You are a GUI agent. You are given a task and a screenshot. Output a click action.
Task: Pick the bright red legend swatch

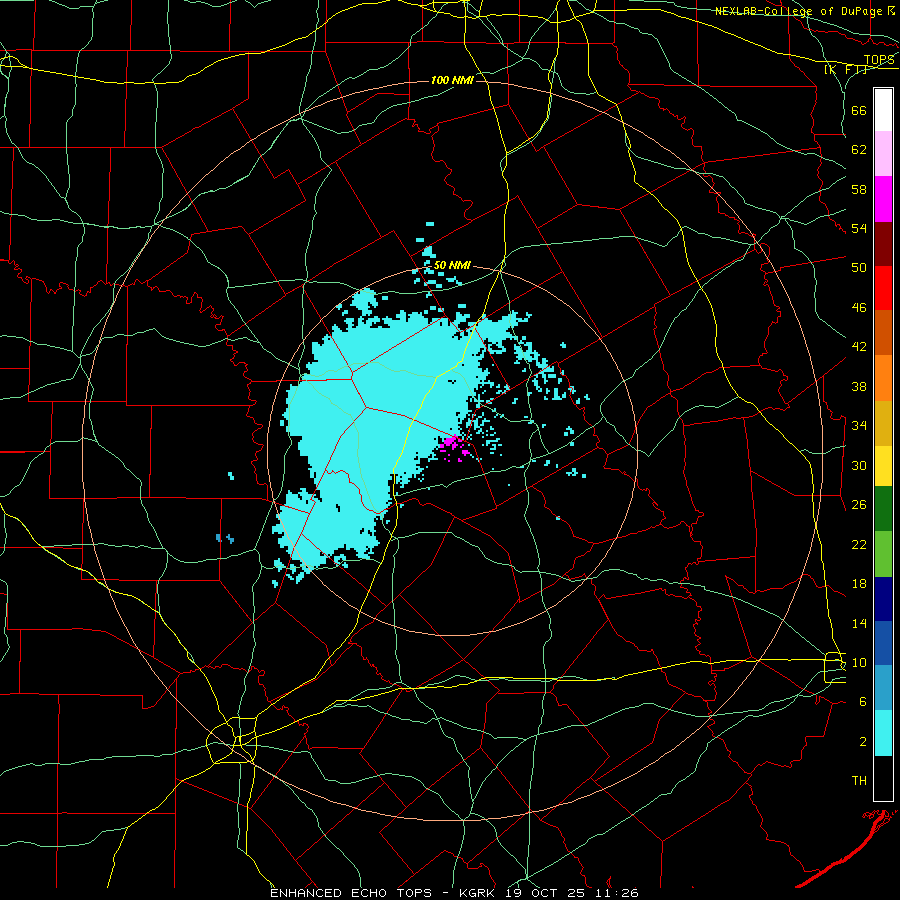coord(883,288)
